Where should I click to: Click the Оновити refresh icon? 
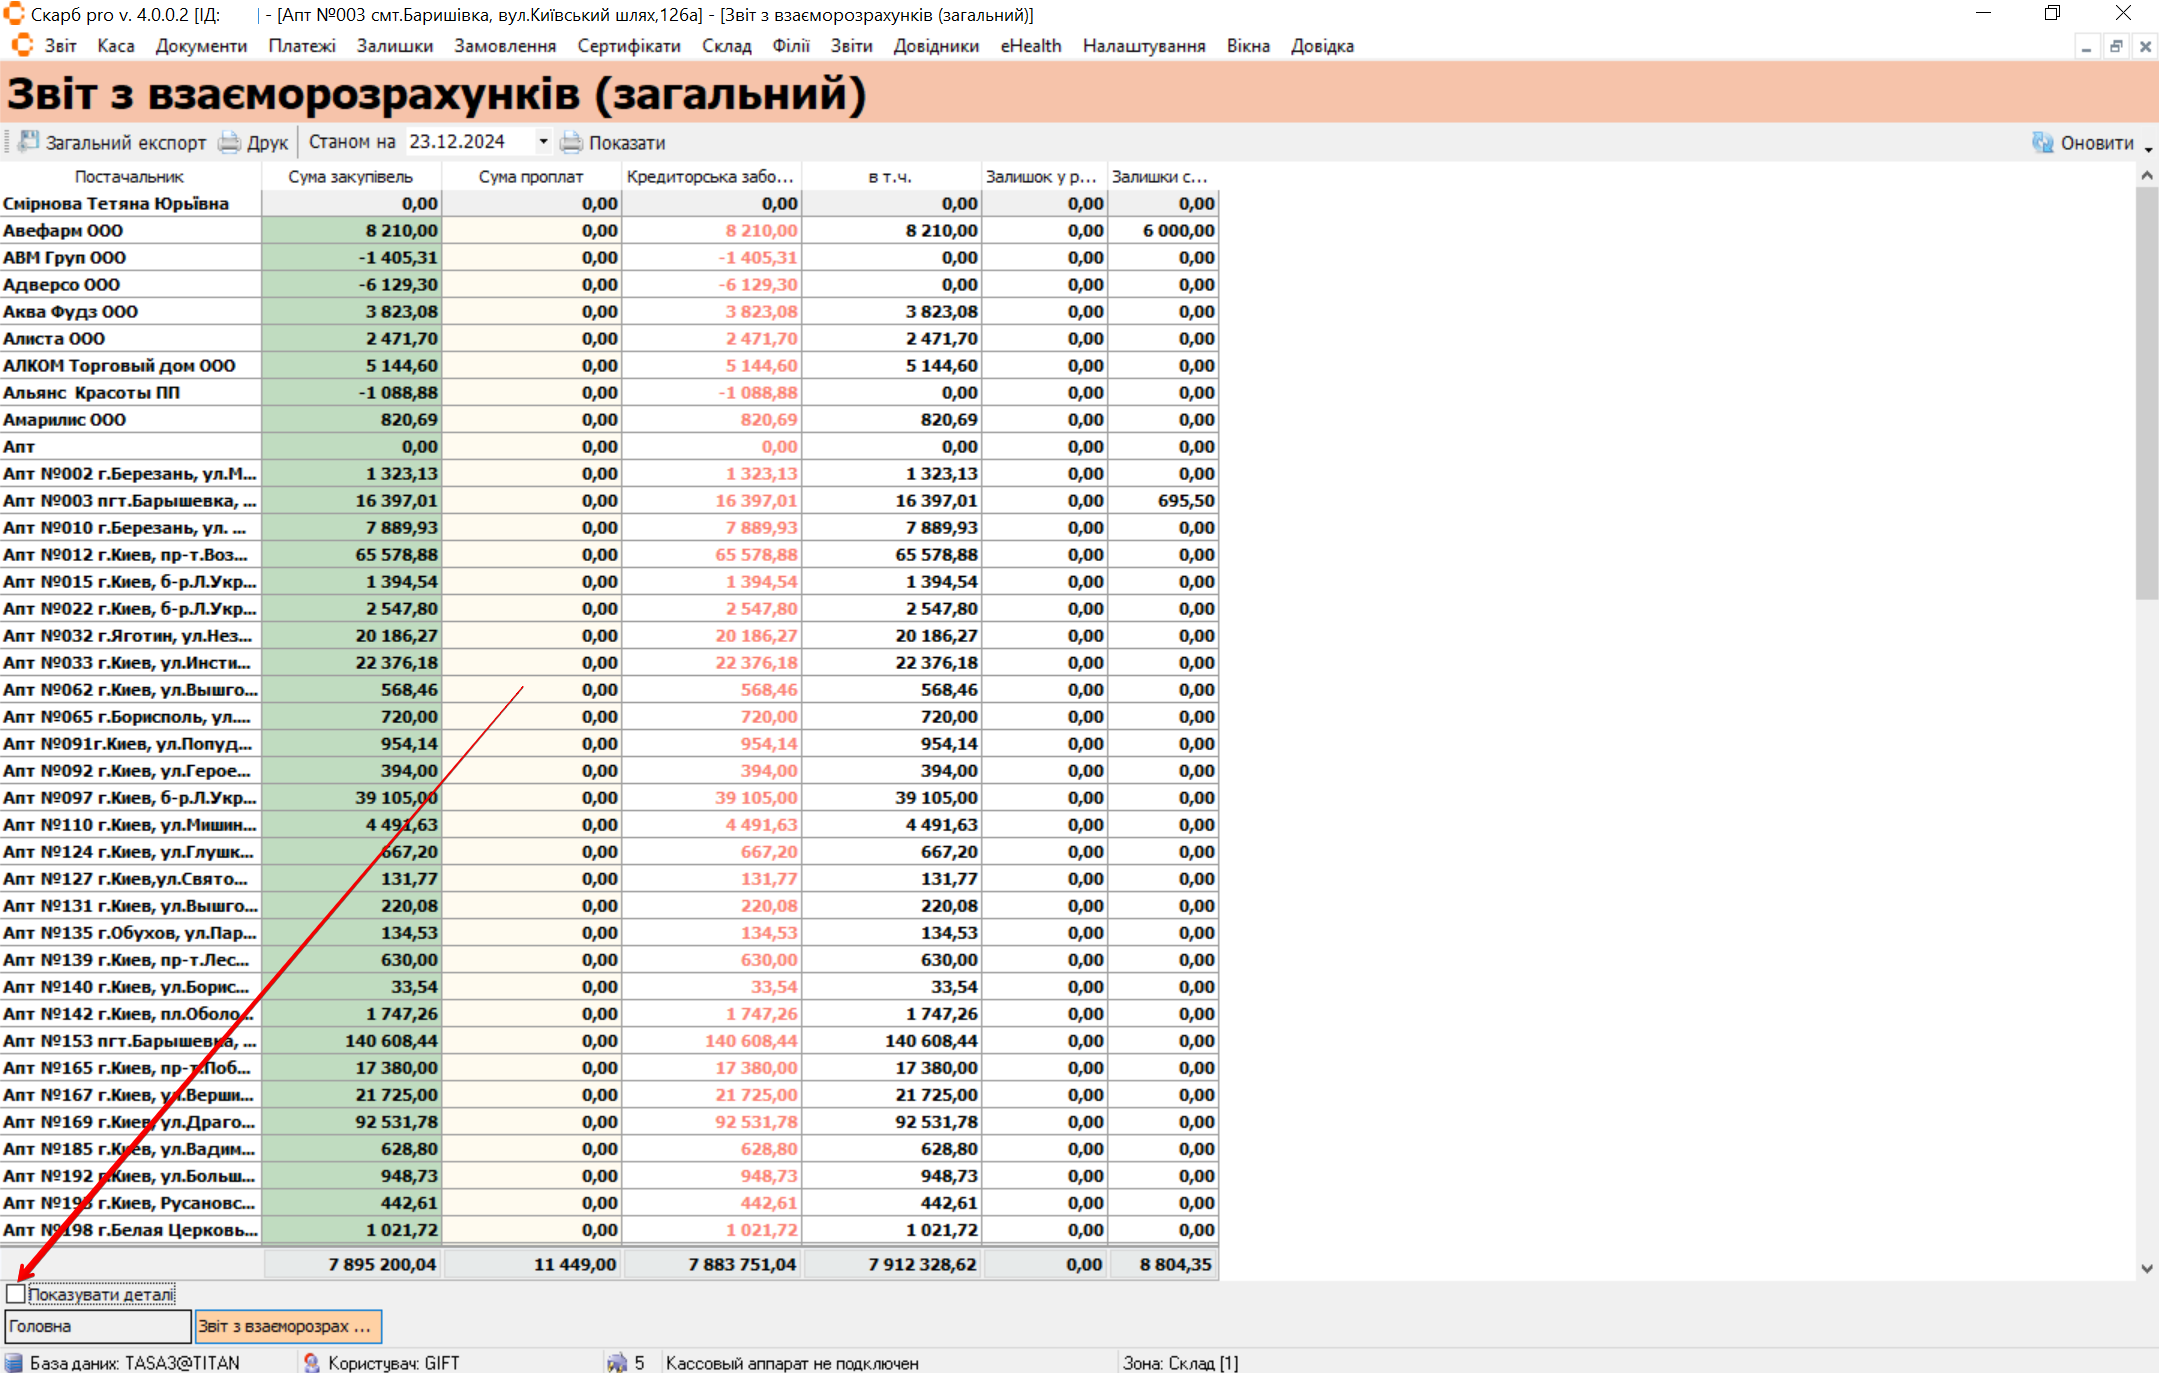tap(2042, 142)
